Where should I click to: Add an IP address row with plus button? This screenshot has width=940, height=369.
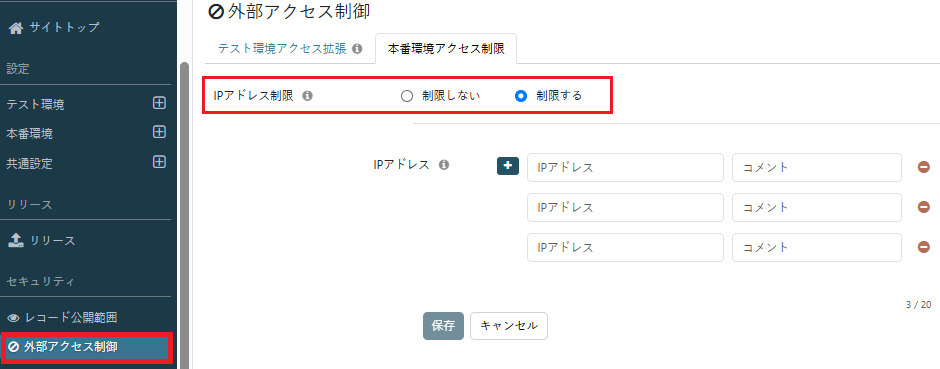coord(508,166)
